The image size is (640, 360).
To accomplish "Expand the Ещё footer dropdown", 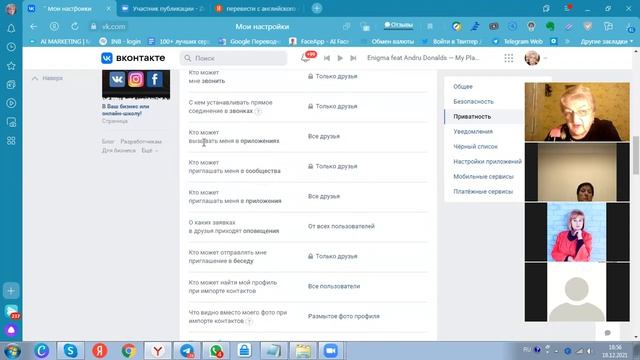I will coord(149,151).
